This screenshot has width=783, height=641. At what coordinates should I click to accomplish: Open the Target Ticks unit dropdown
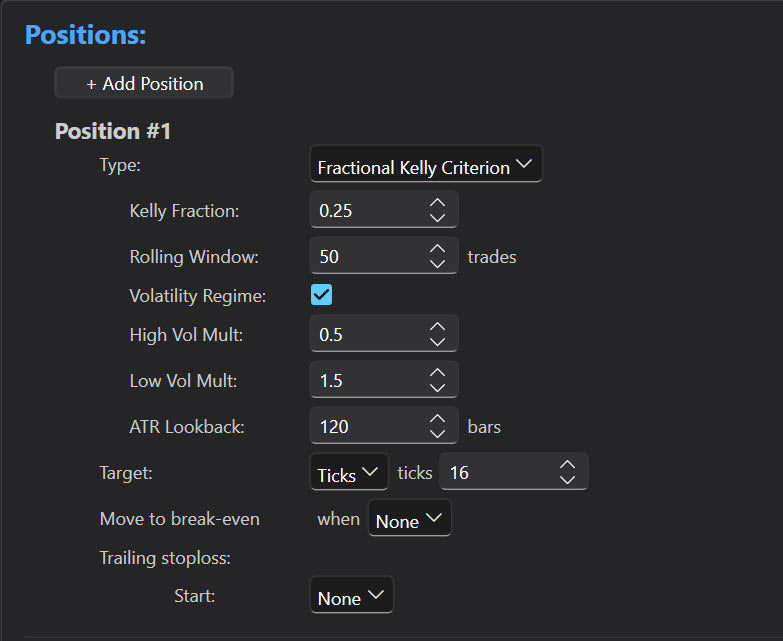(348, 473)
